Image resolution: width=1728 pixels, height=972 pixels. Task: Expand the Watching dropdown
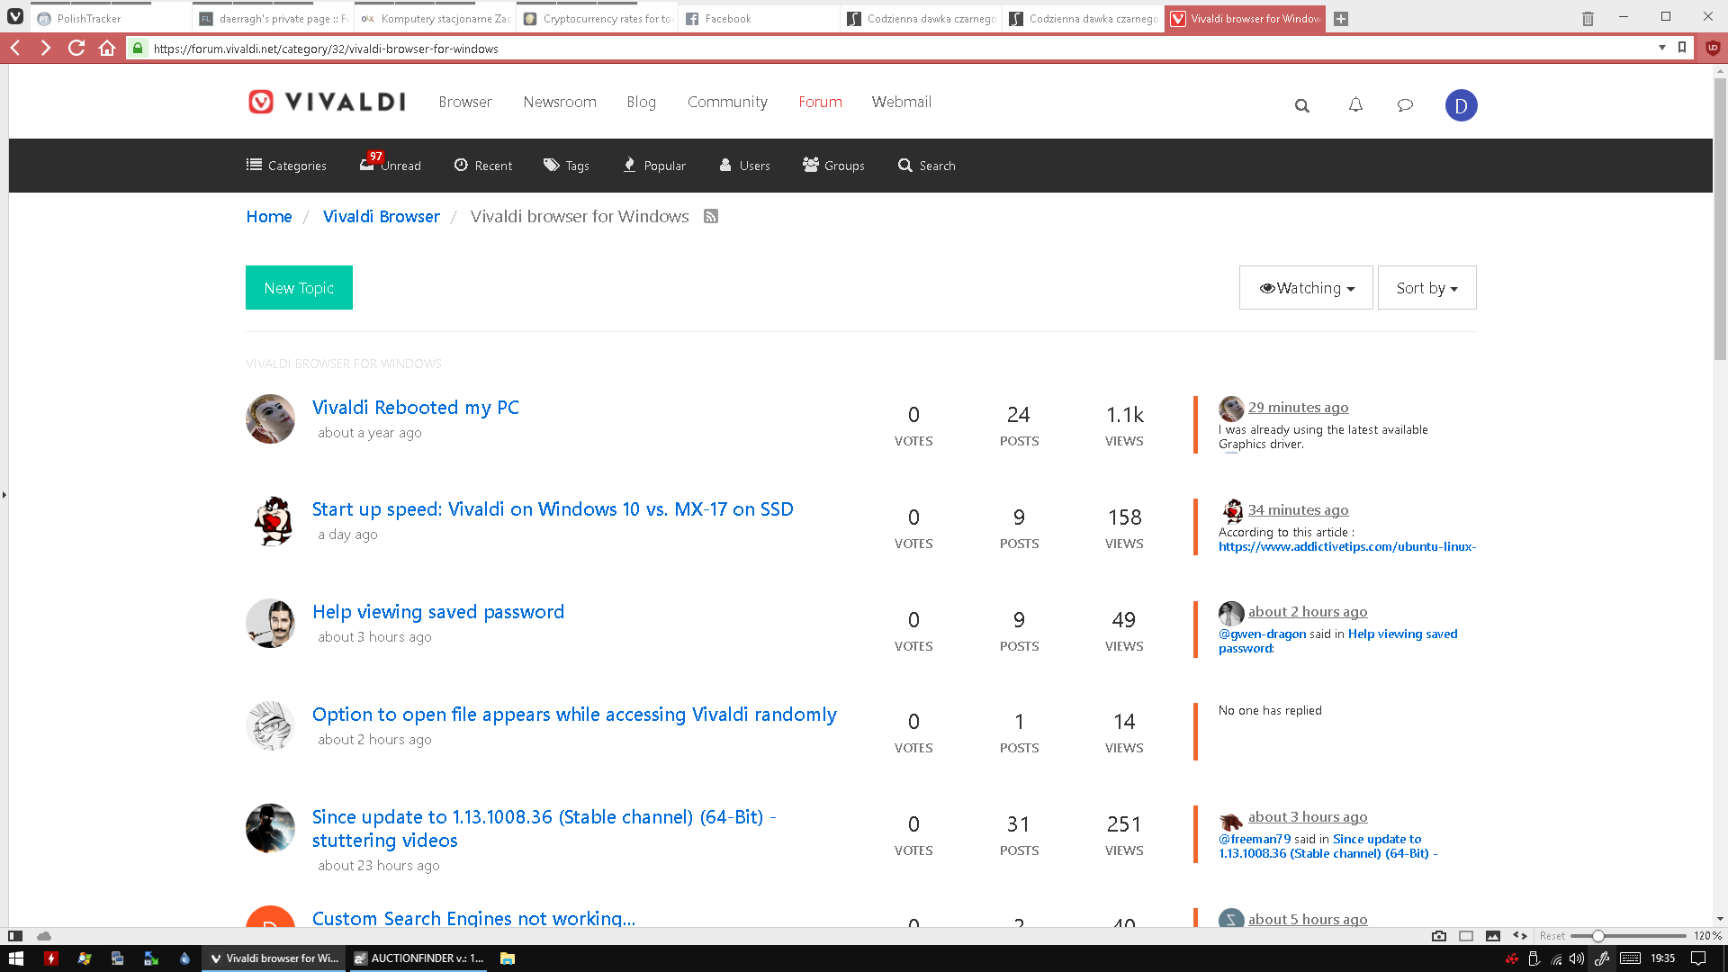point(1306,288)
